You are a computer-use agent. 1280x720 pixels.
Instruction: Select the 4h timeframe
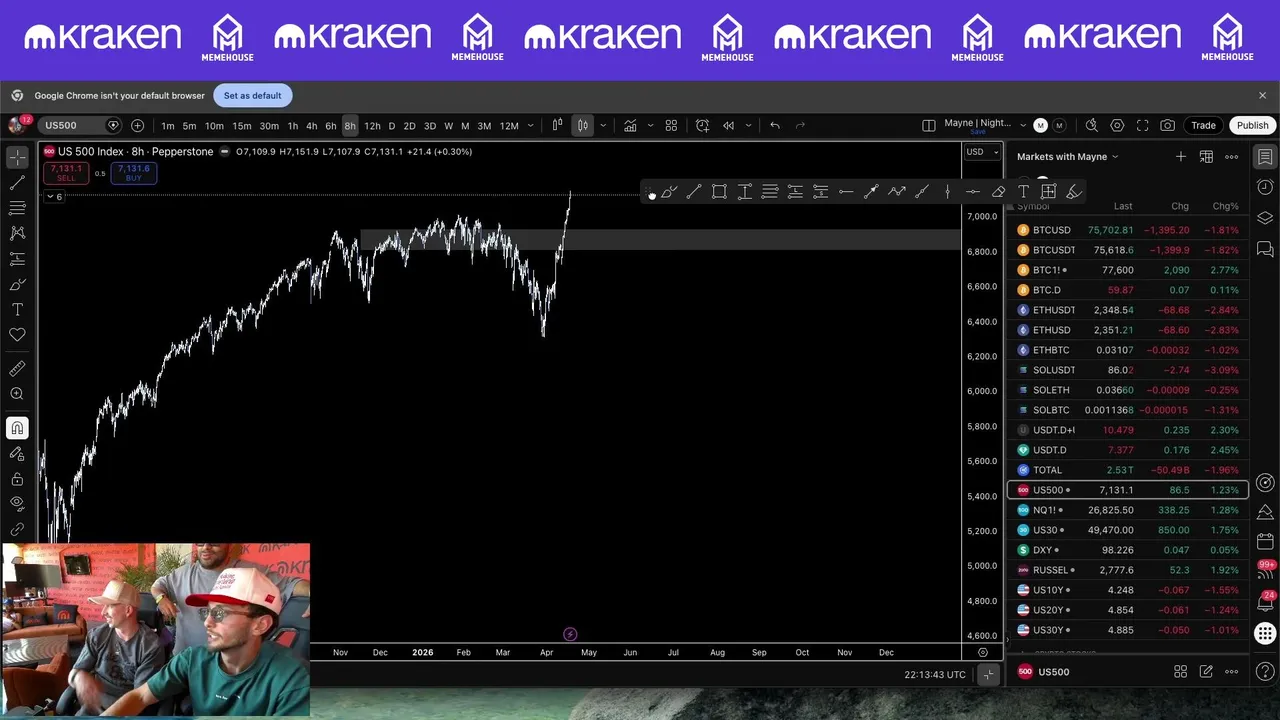click(x=311, y=126)
